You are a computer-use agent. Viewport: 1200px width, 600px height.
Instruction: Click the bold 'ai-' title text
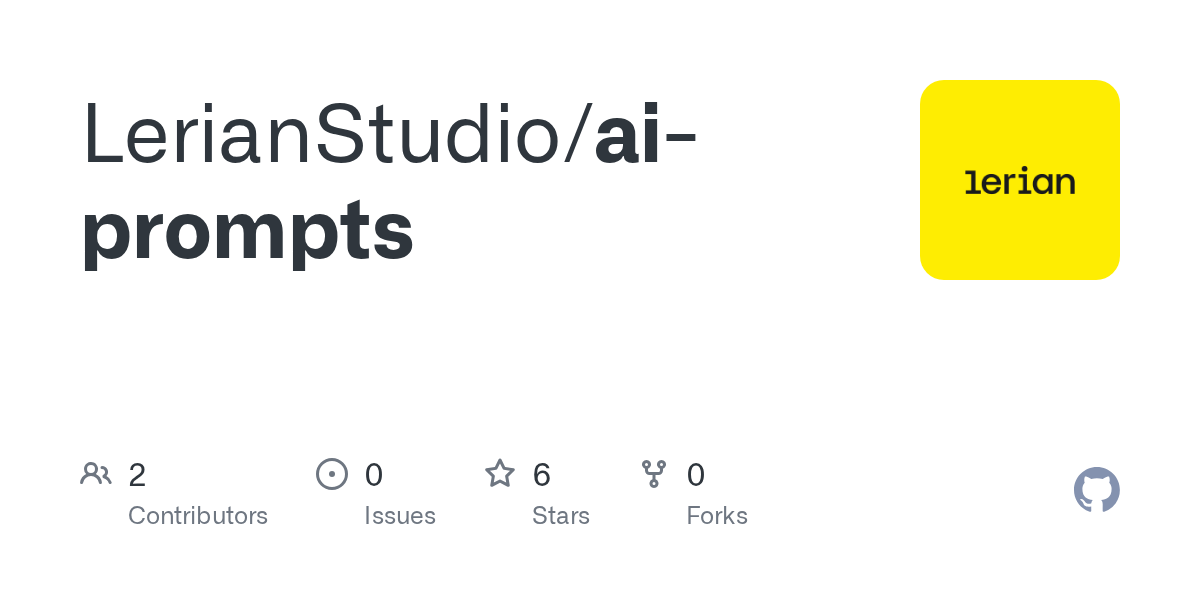[x=645, y=133]
